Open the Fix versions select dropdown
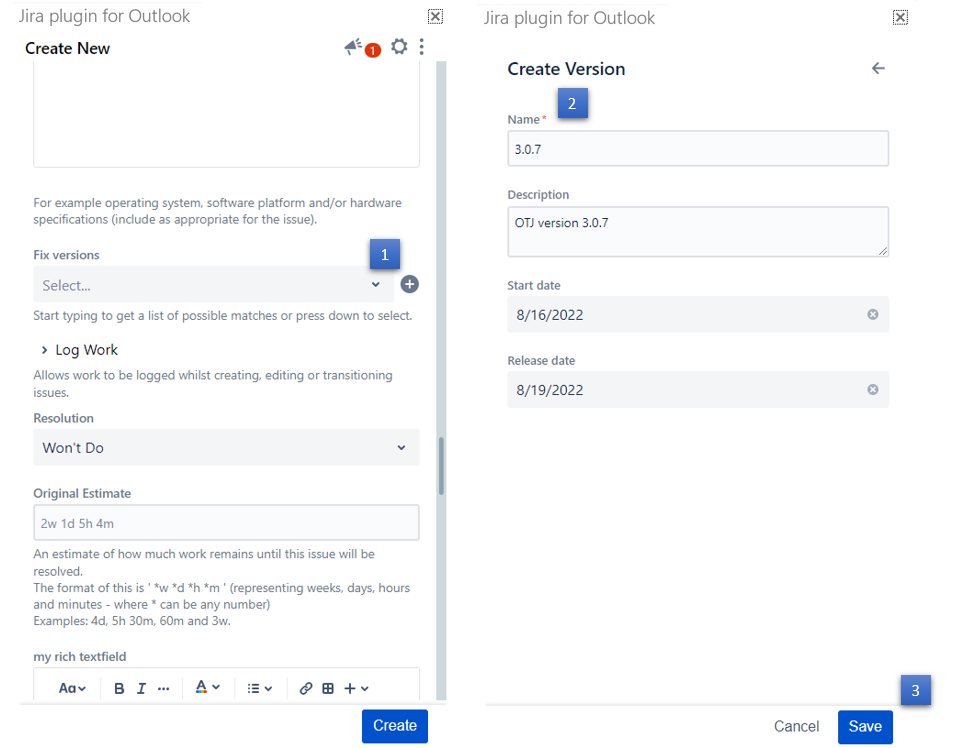Screen dimensions: 956x748 pyautogui.click(x=212, y=285)
